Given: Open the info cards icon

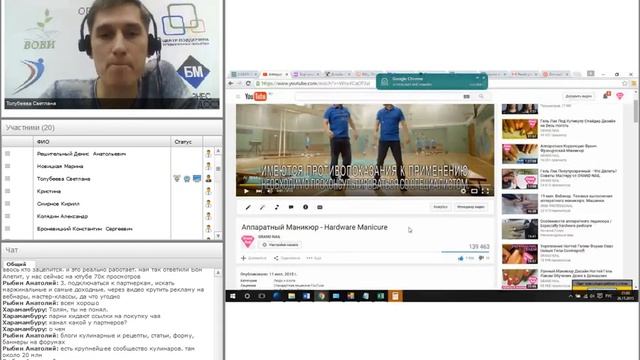Looking at the screenshot, I should point(305,207).
